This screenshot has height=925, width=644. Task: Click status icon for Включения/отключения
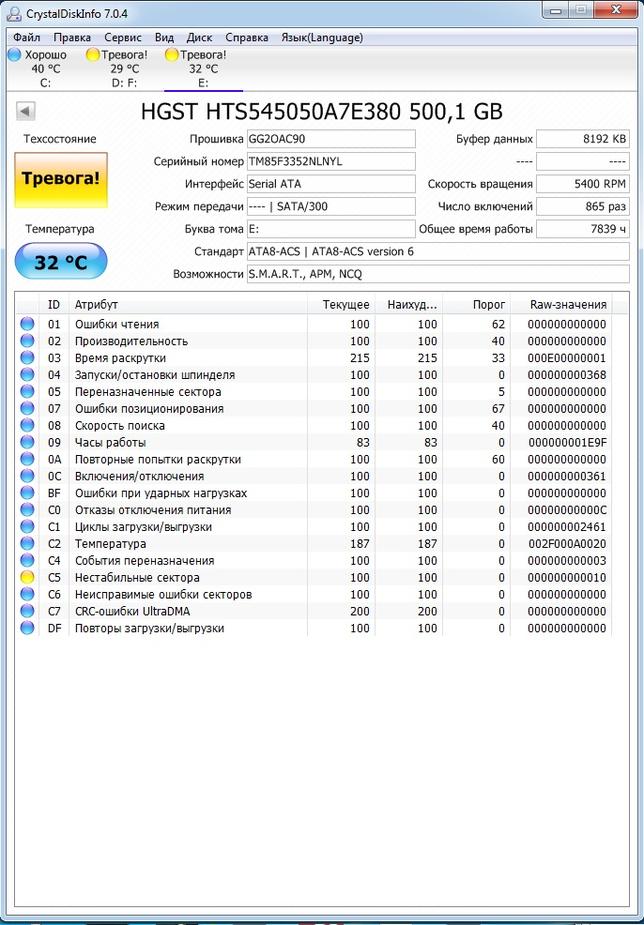pyautogui.click(x=27, y=475)
